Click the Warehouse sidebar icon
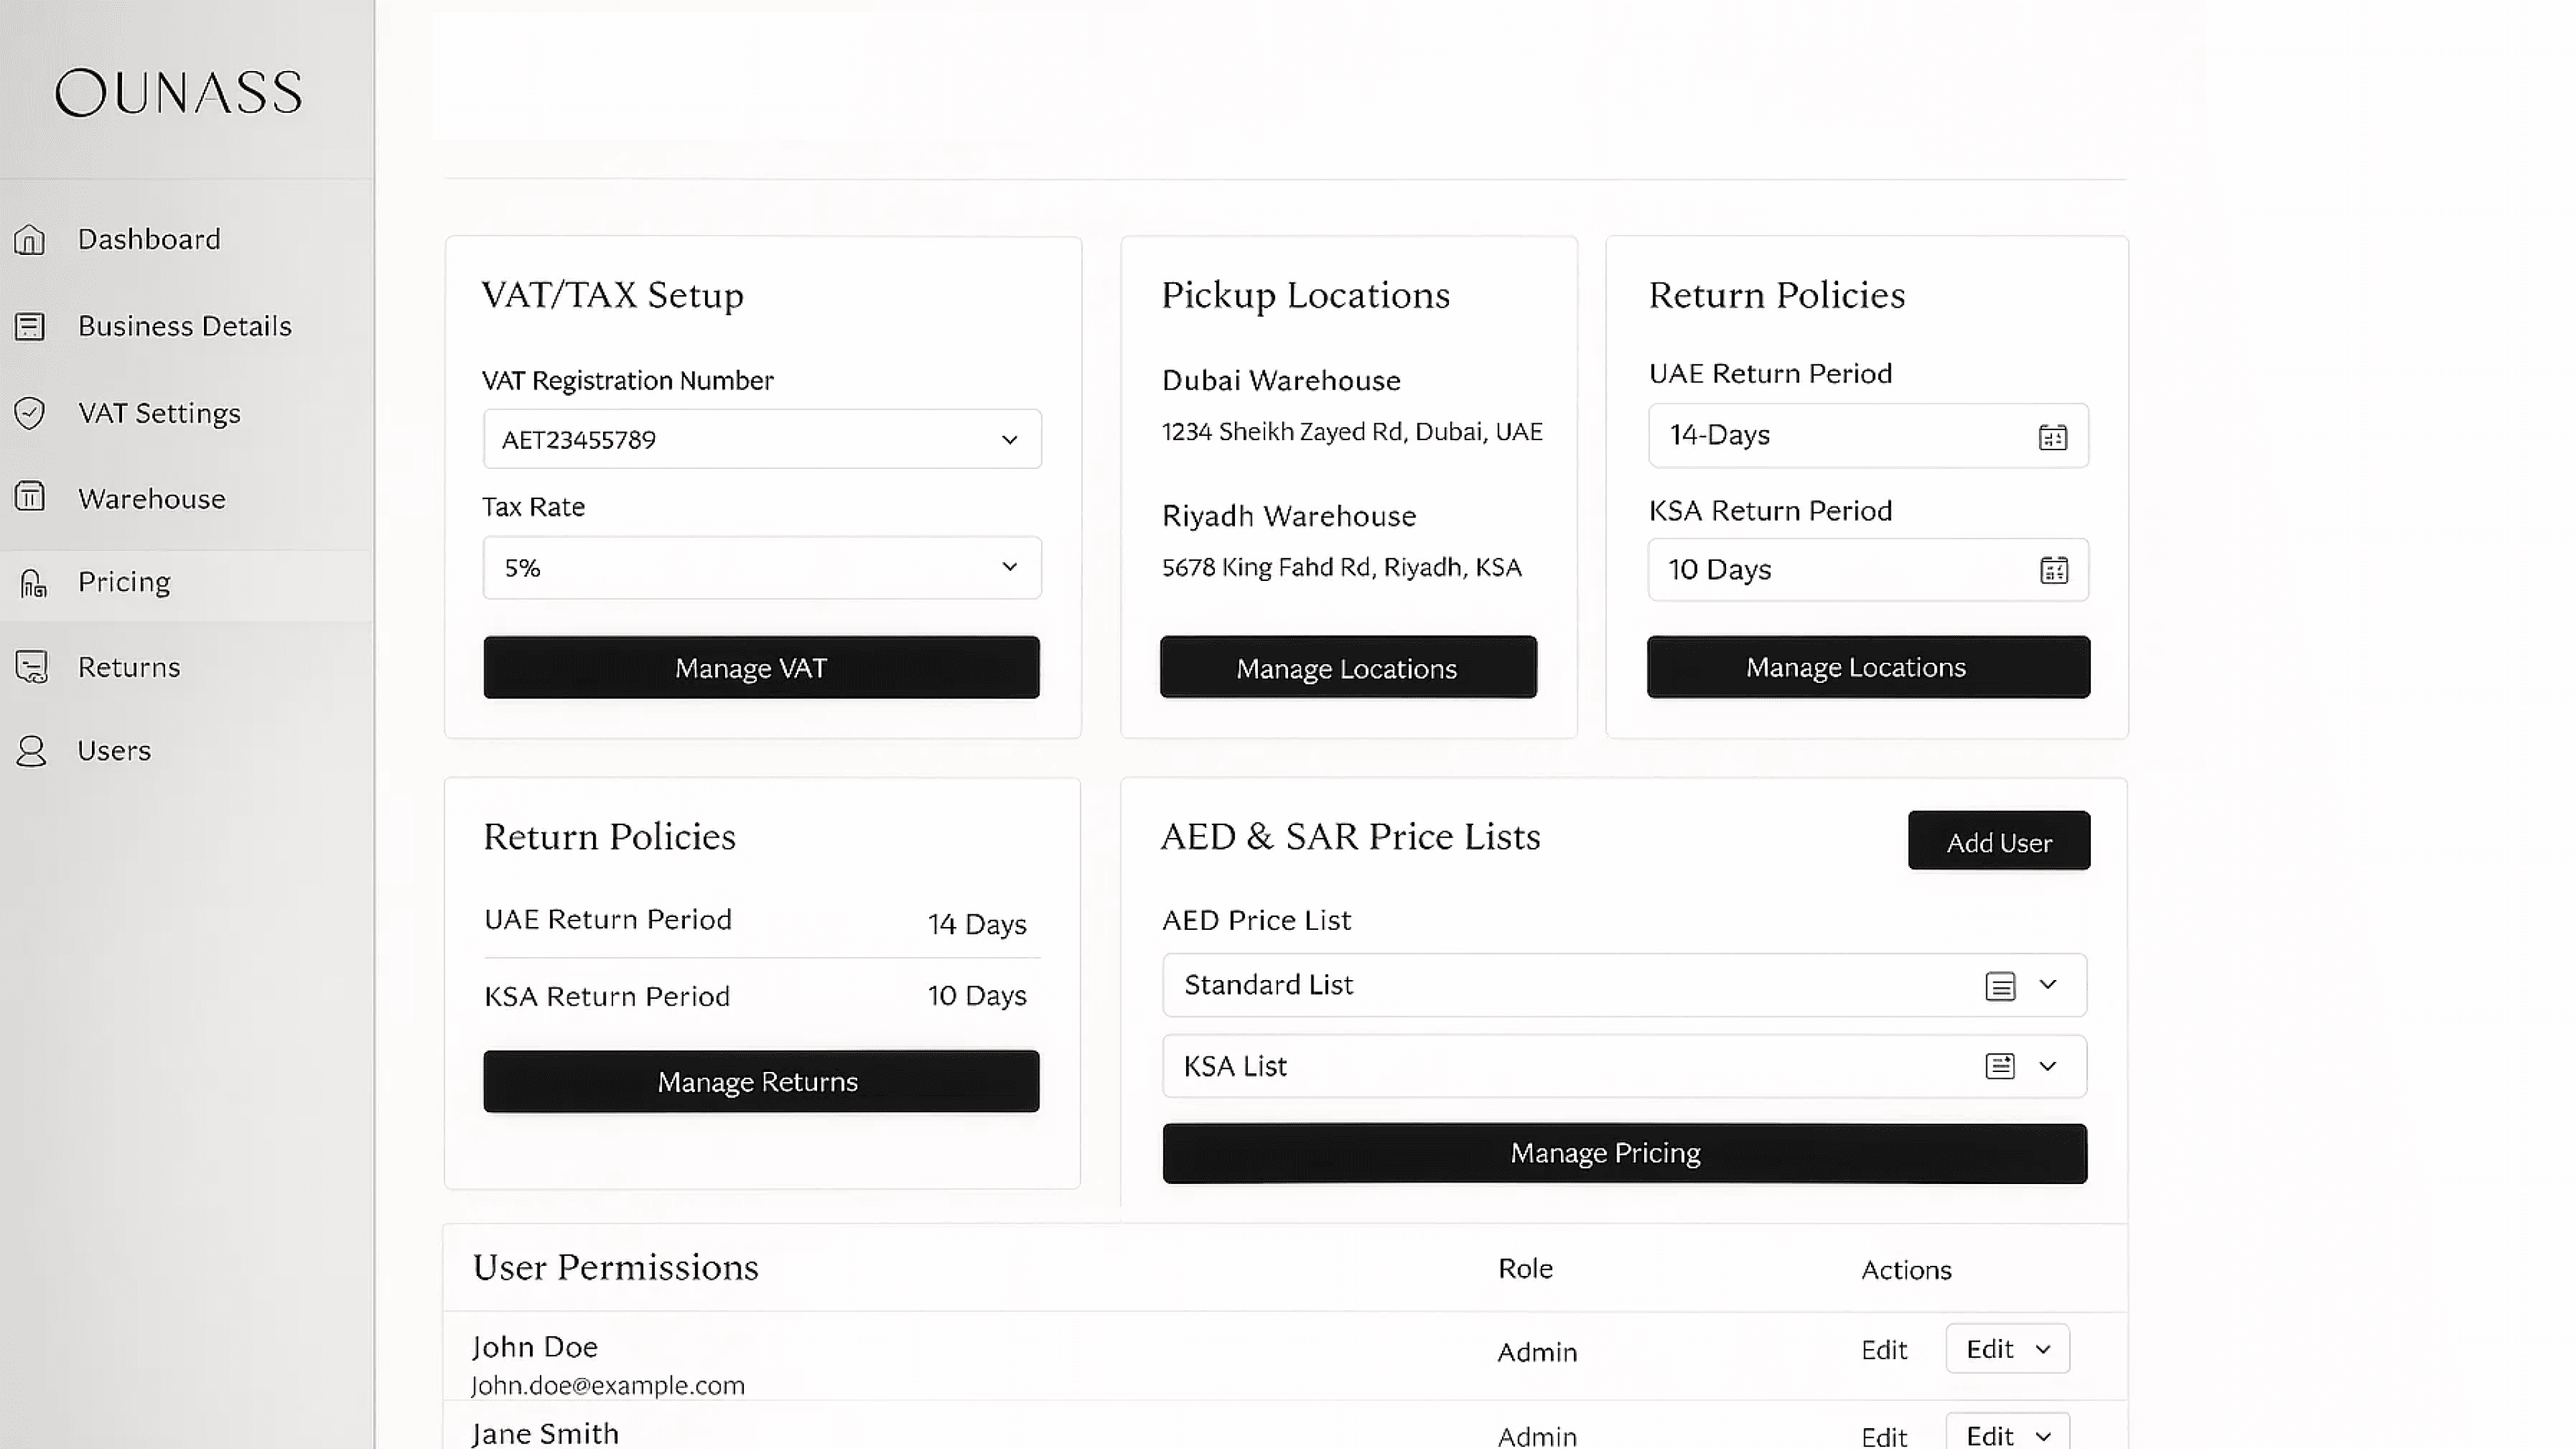This screenshot has width=2576, height=1449. pyautogui.click(x=30, y=497)
